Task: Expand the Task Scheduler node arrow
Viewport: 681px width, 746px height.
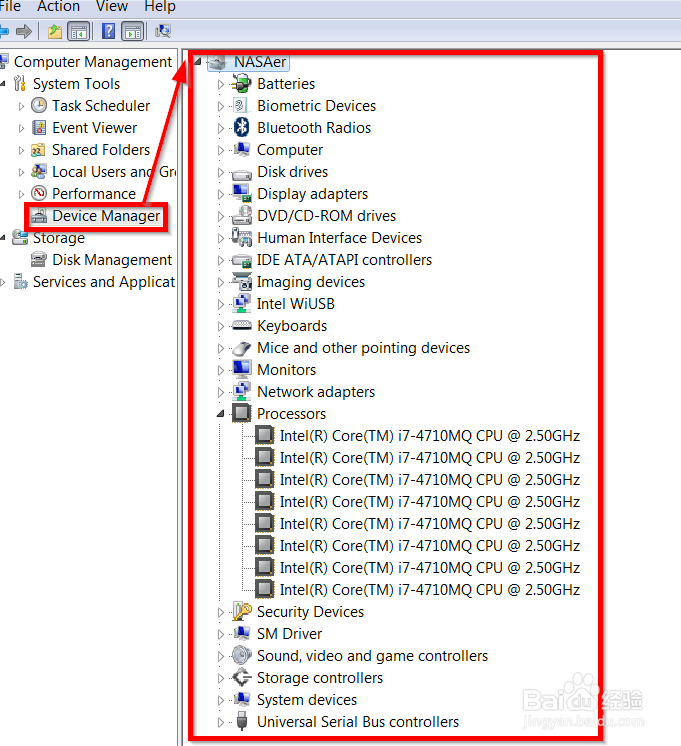Action: click(21, 106)
